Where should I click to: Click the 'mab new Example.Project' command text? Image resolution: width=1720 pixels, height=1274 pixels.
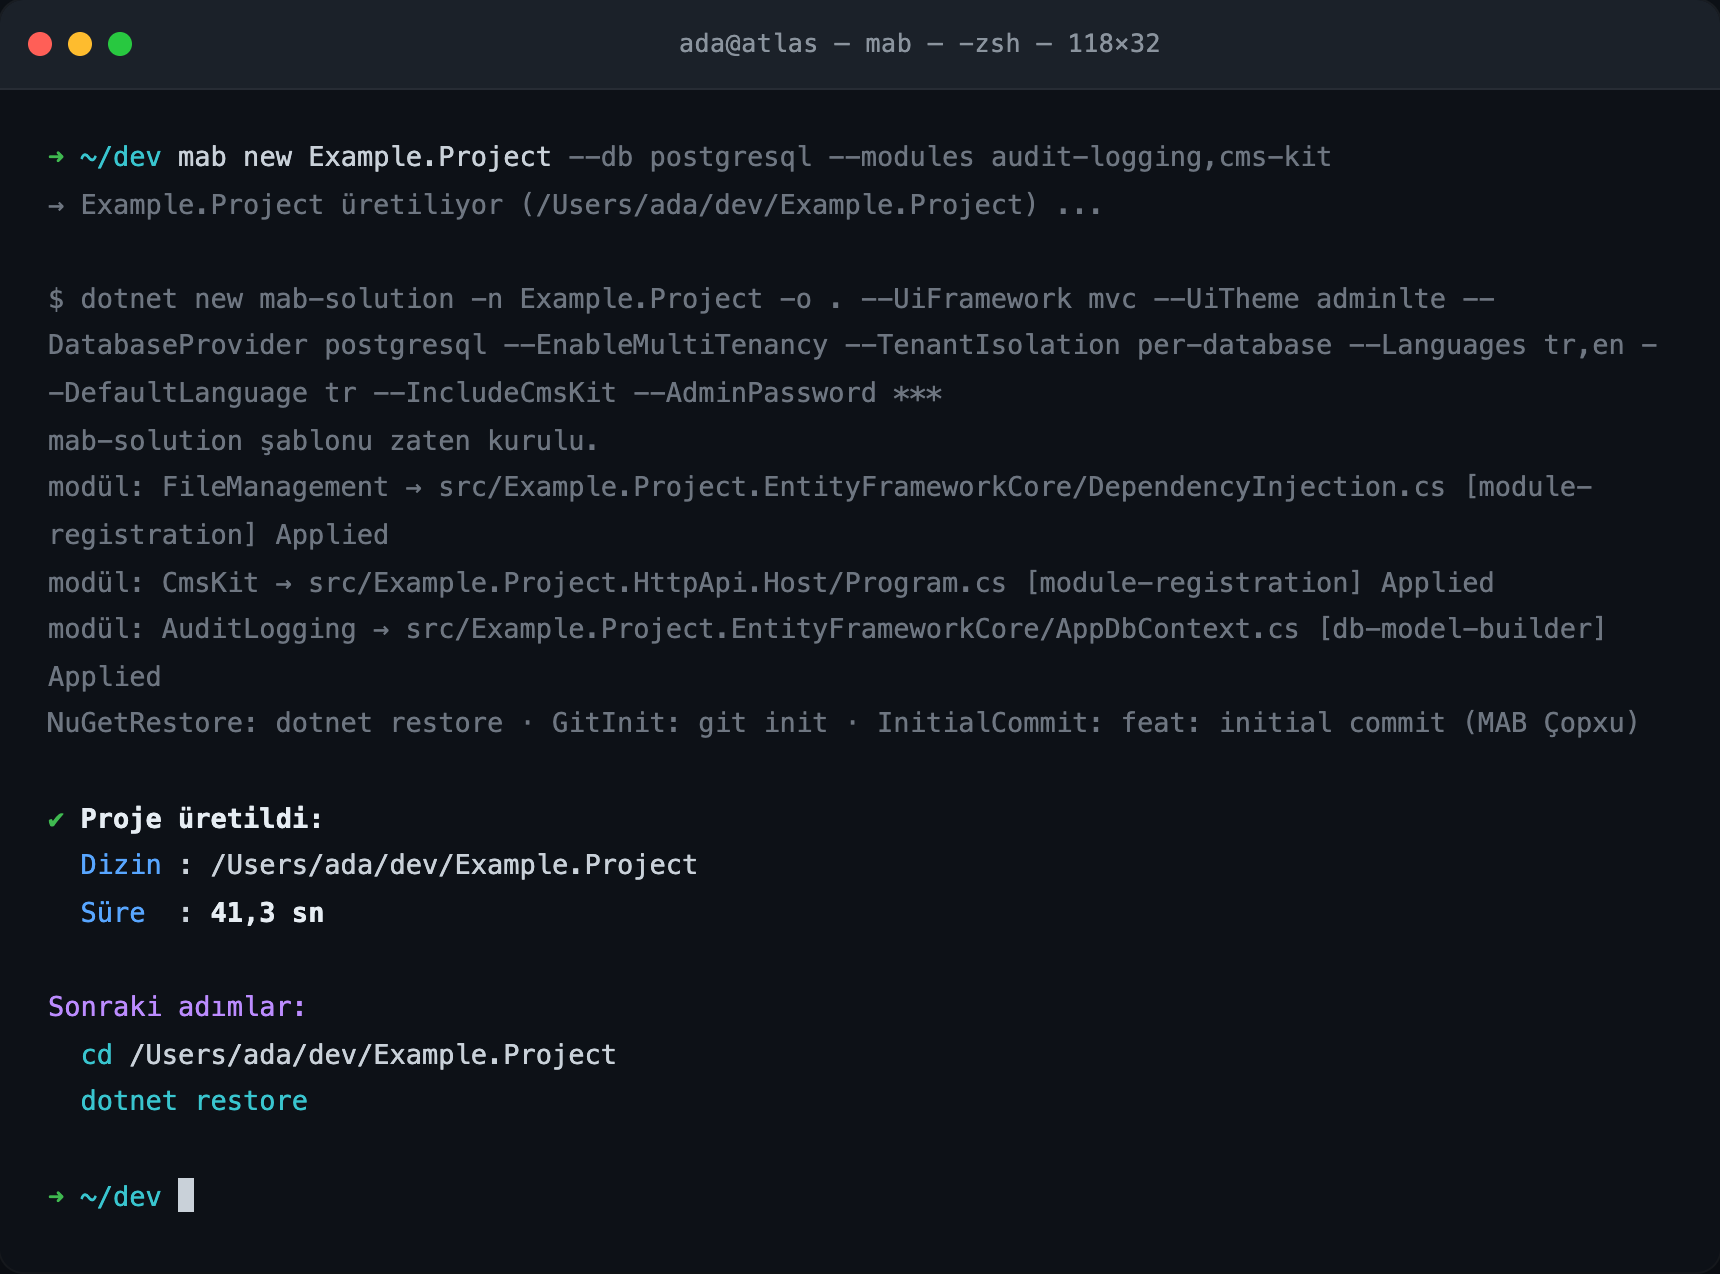tap(364, 157)
